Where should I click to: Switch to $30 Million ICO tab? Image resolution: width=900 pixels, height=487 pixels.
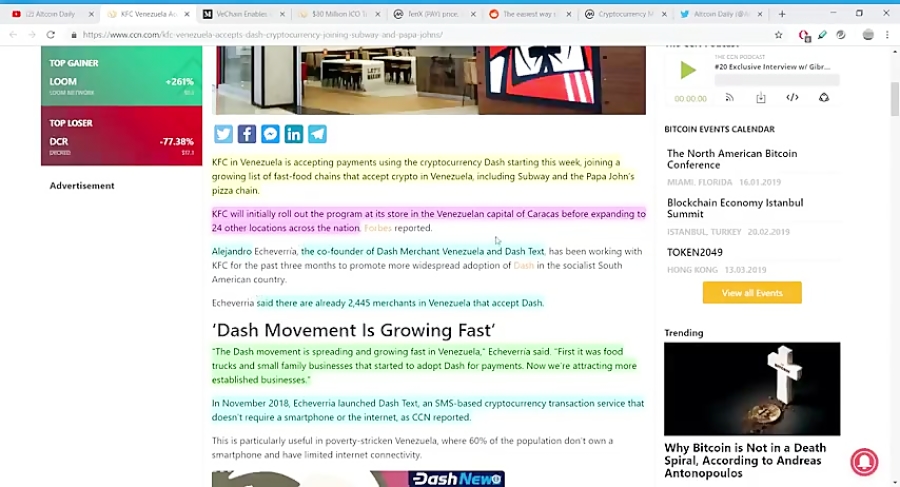340,14
